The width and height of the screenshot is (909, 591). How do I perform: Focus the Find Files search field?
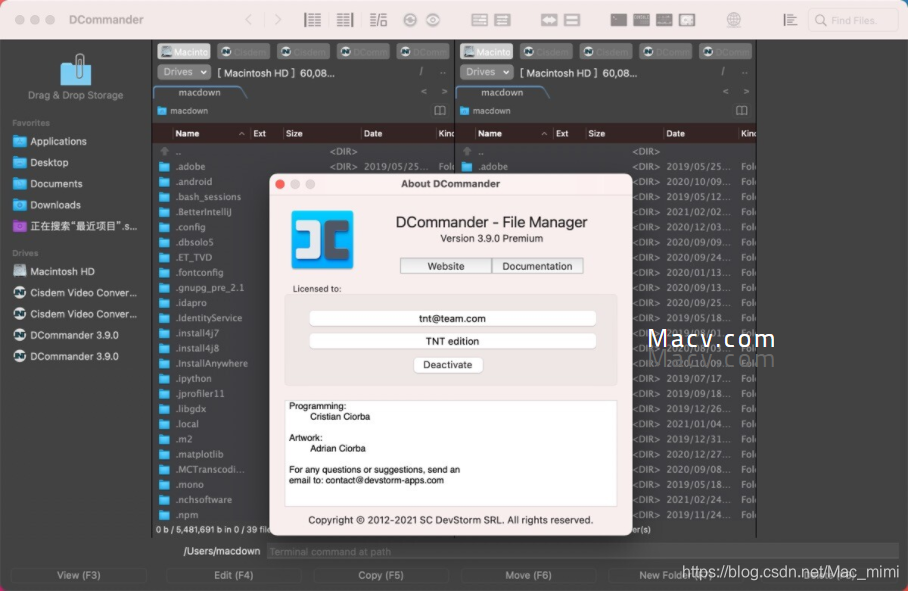tap(853, 20)
